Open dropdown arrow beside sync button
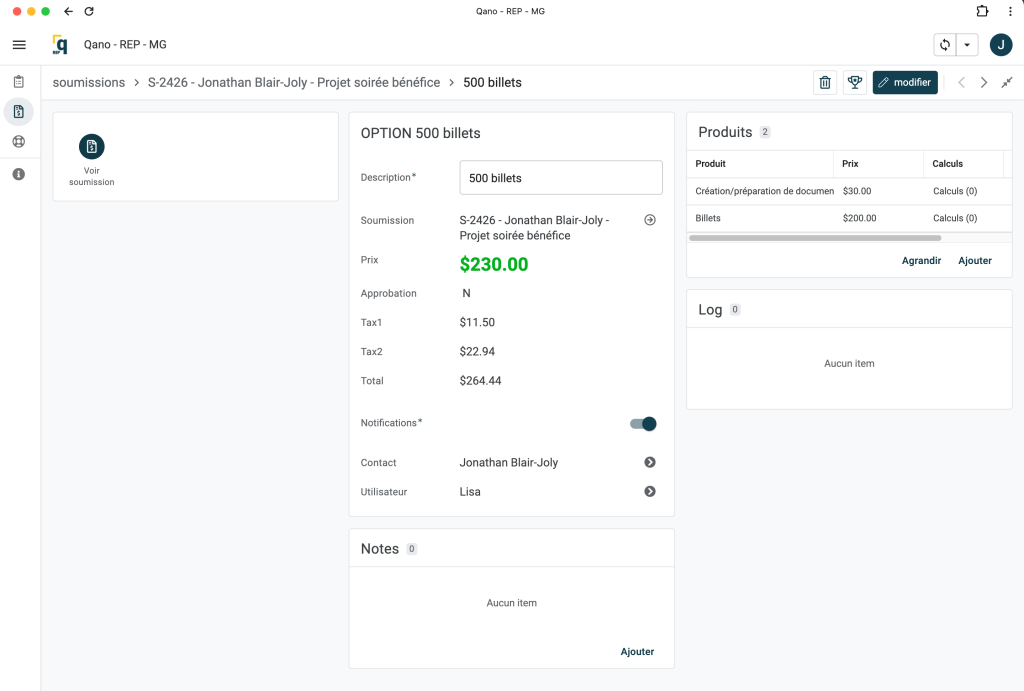 (967, 45)
